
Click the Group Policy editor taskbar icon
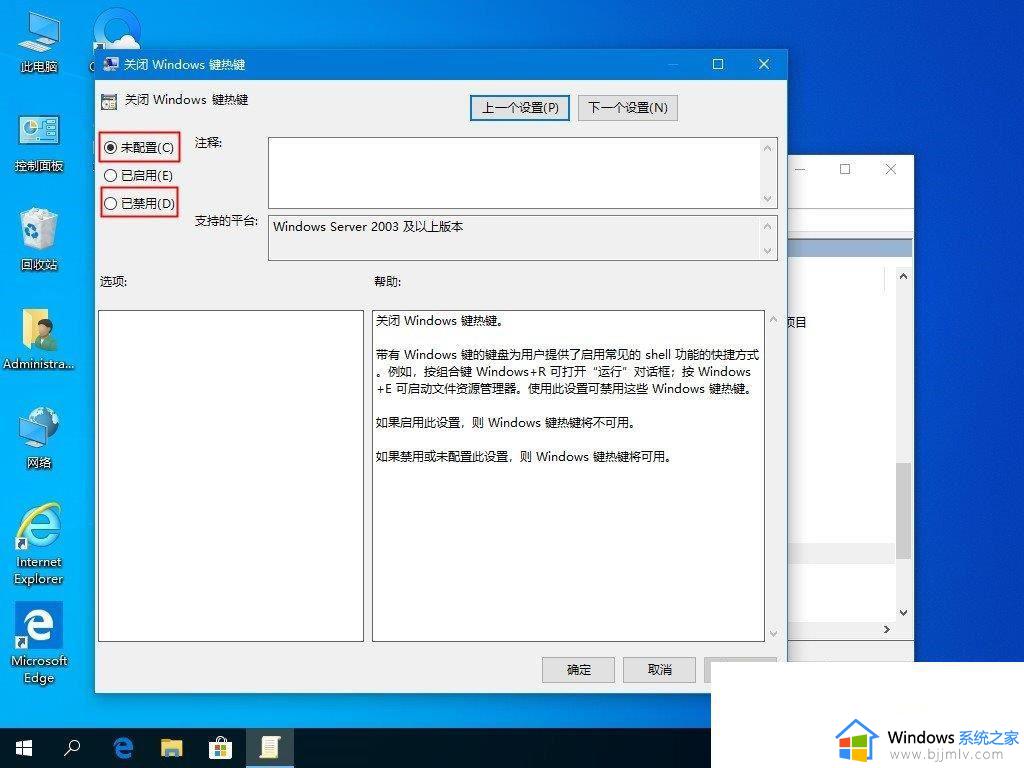tap(270, 748)
